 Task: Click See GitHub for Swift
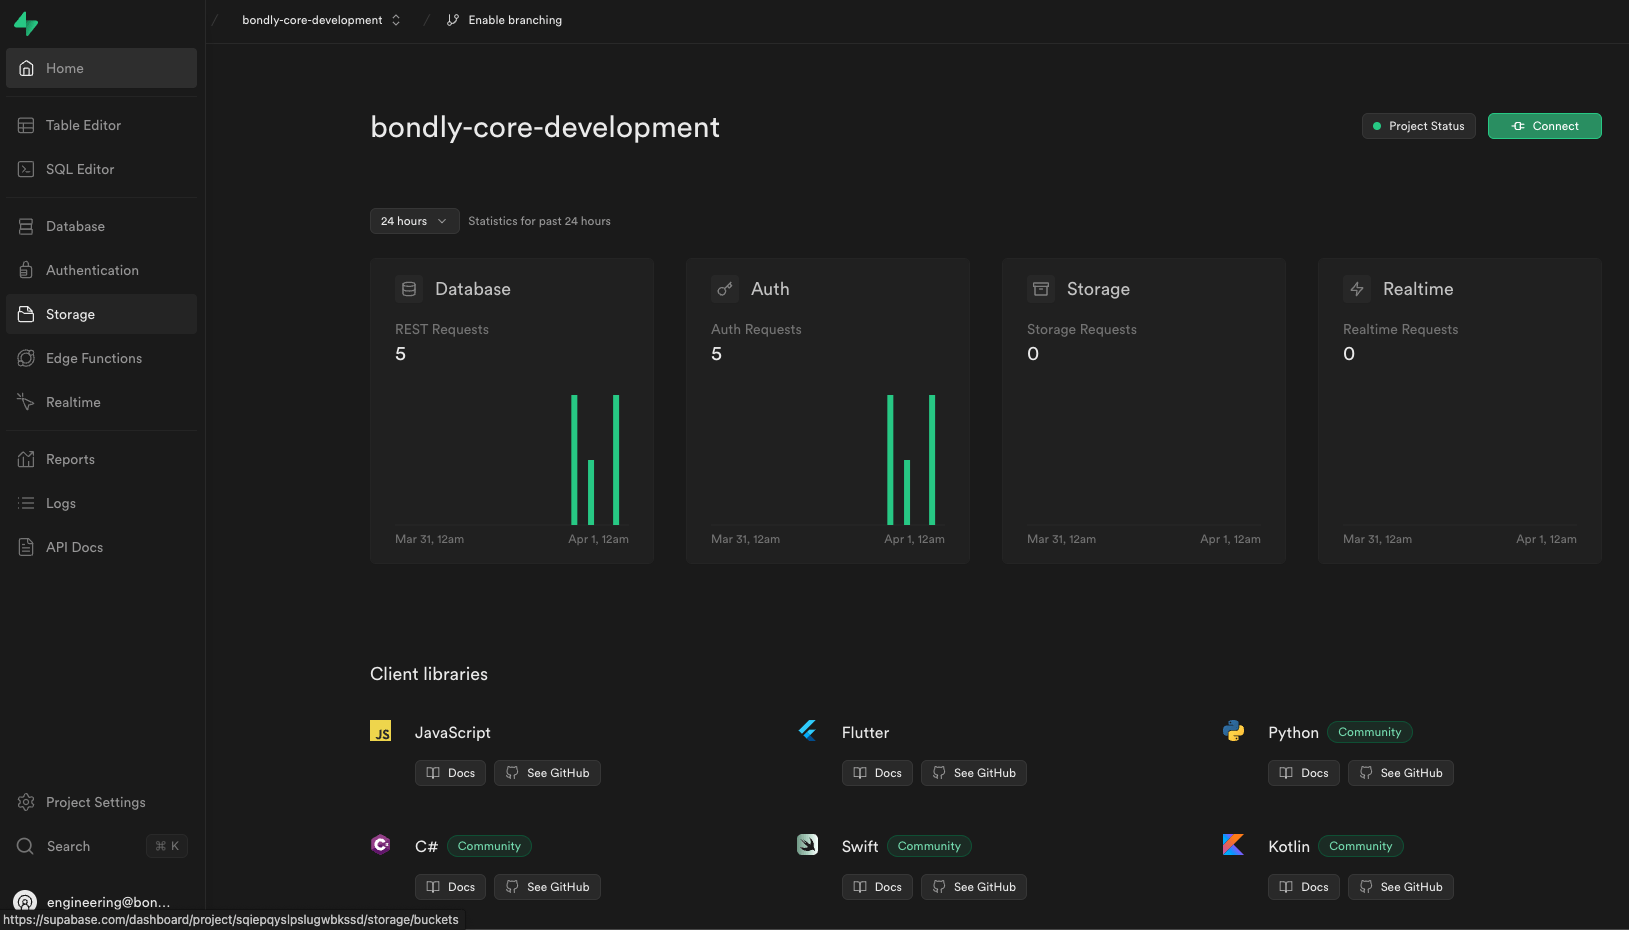click(974, 887)
